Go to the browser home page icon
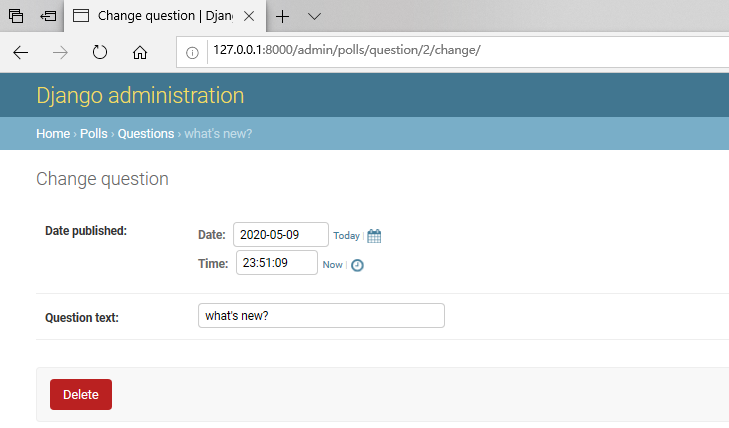Image resolution: width=729 pixels, height=428 pixels. (139, 53)
